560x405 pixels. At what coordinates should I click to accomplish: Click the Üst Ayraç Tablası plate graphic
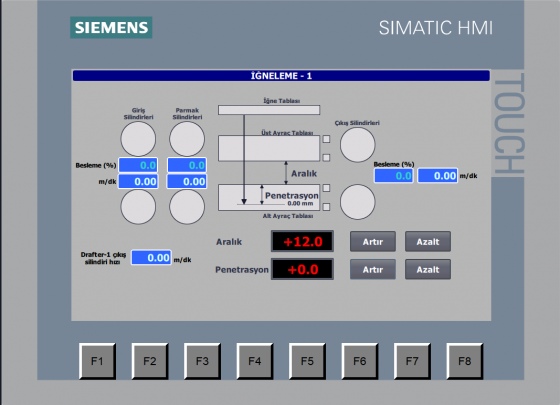point(269,148)
